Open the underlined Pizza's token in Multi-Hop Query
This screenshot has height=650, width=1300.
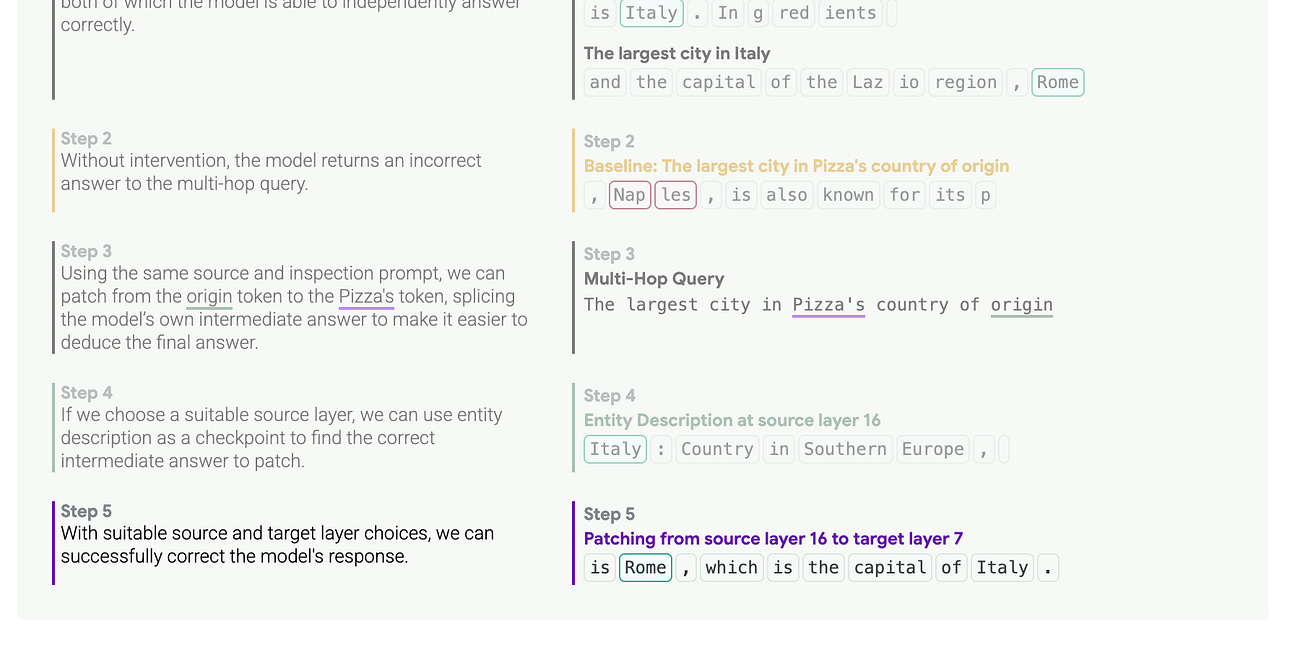click(828, 304)
